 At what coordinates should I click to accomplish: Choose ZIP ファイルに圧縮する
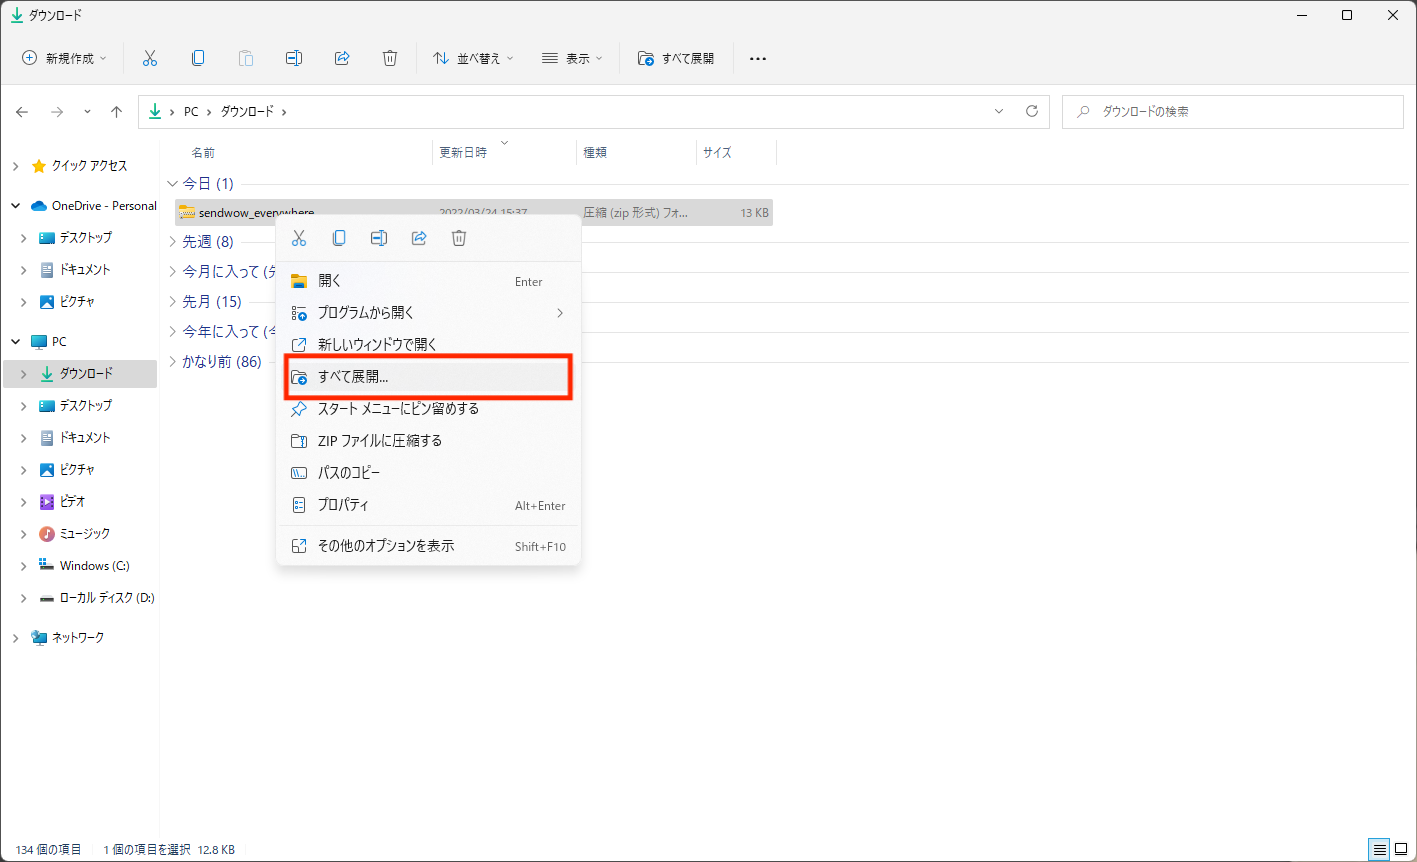428,441
